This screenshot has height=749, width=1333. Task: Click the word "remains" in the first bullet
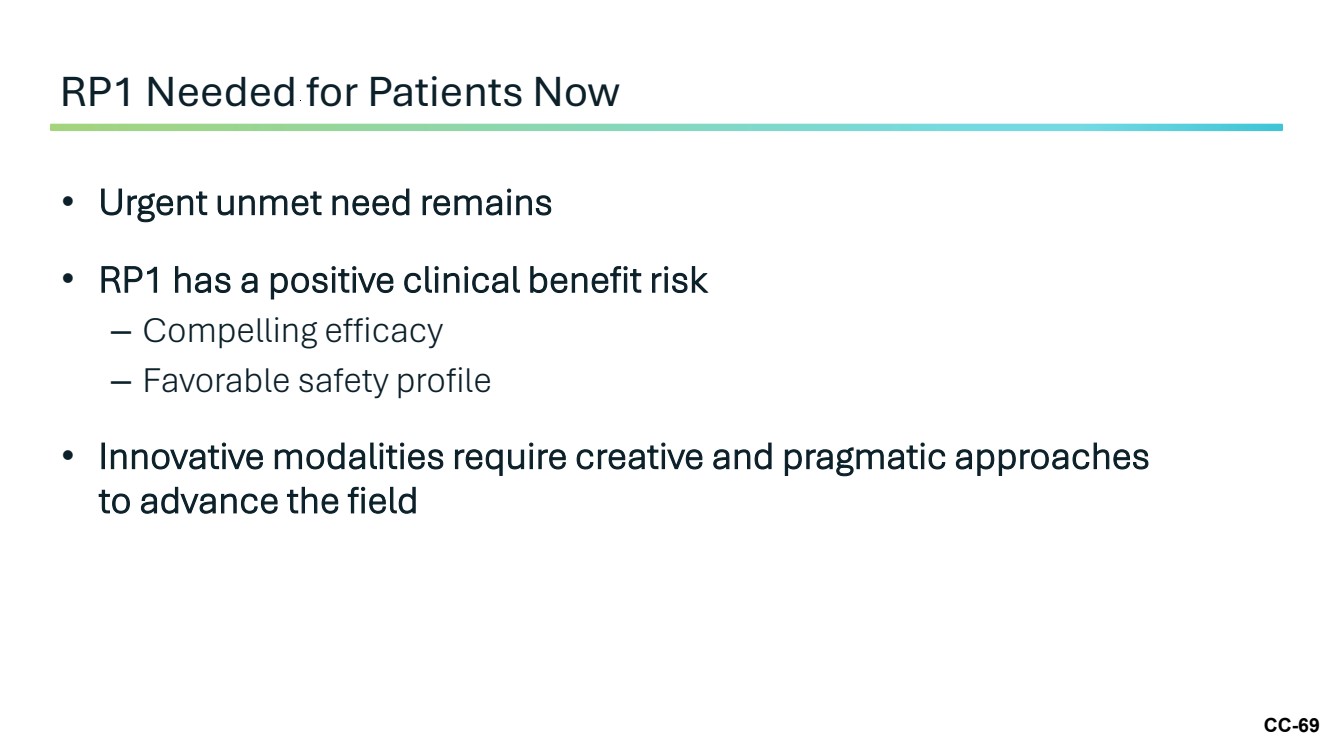(486, 204)
